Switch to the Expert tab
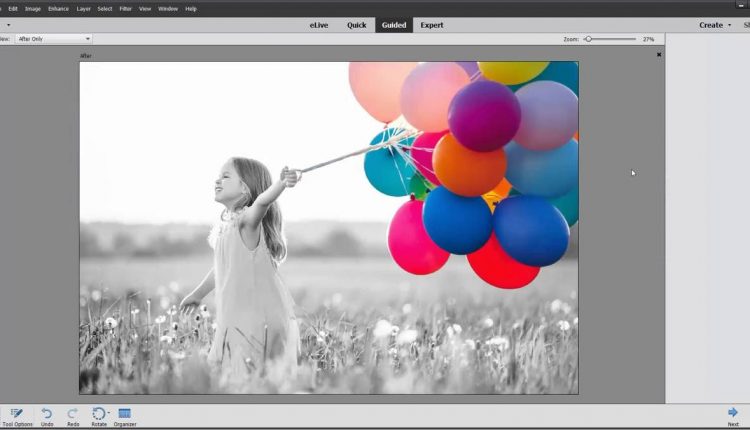This screenshot has height=430, width=750. (x=432, y=25)
